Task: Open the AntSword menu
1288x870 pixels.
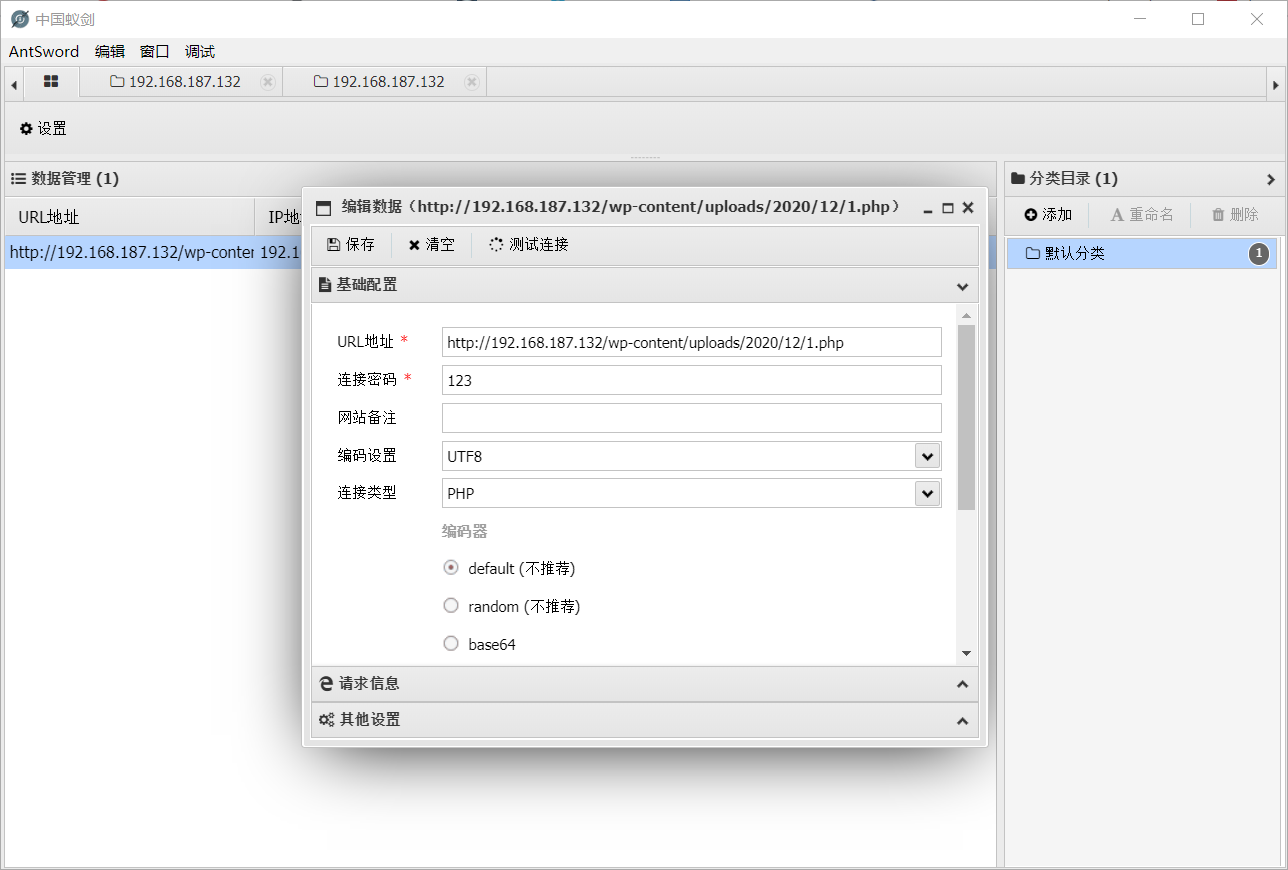Action: click(x=44, y=52)
